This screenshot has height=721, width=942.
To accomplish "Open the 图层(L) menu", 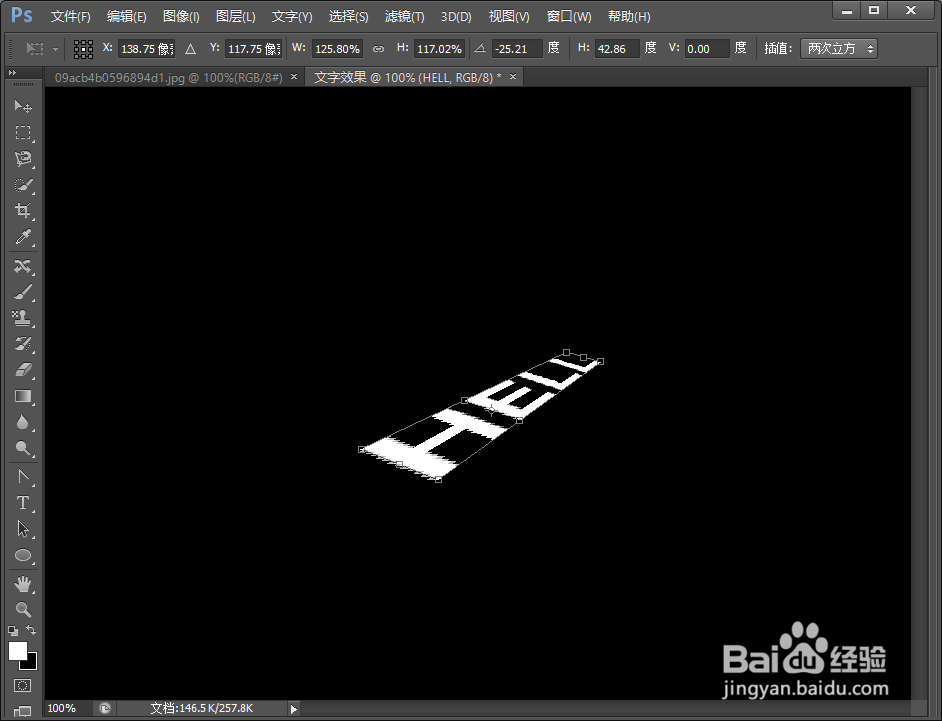I will (x=236, y=17).
